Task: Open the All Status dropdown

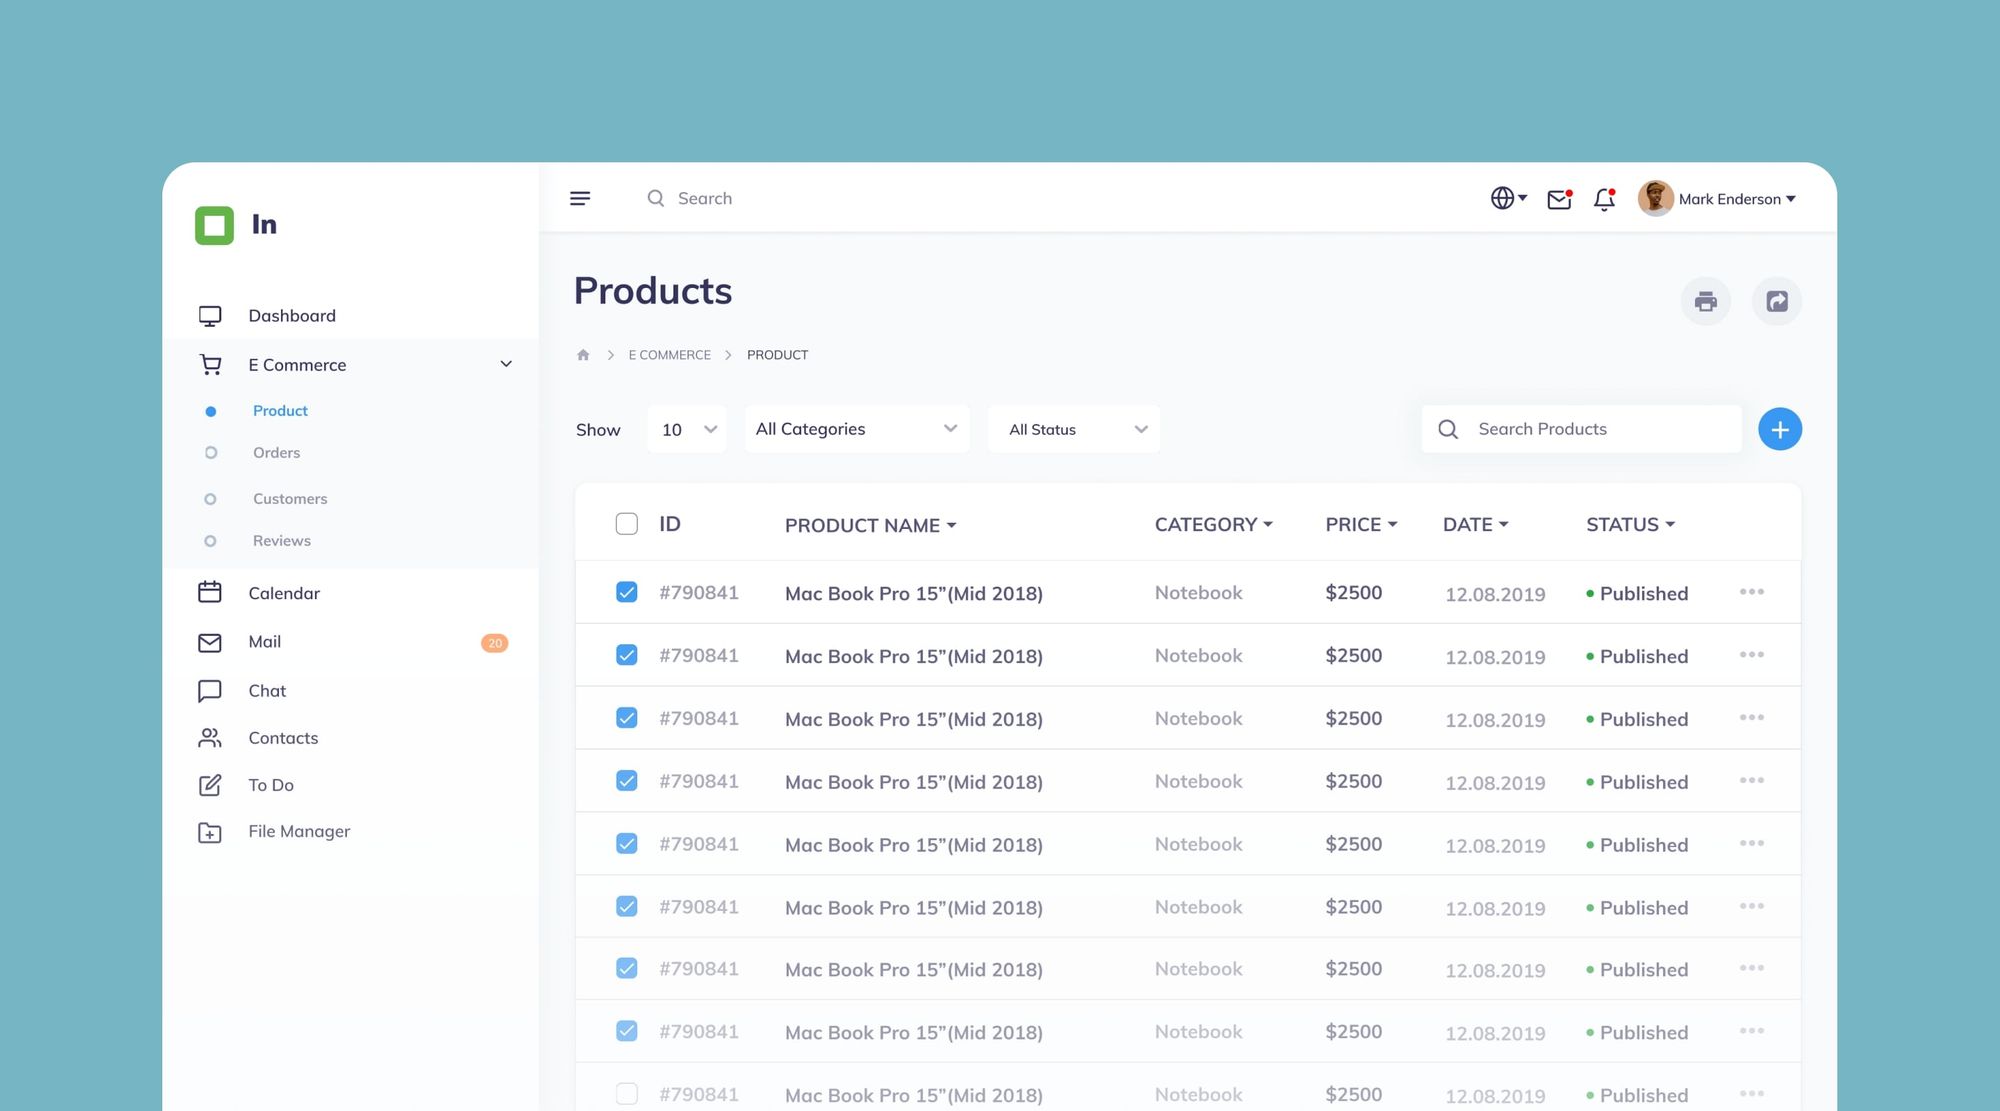Action: click(1074, 429)
